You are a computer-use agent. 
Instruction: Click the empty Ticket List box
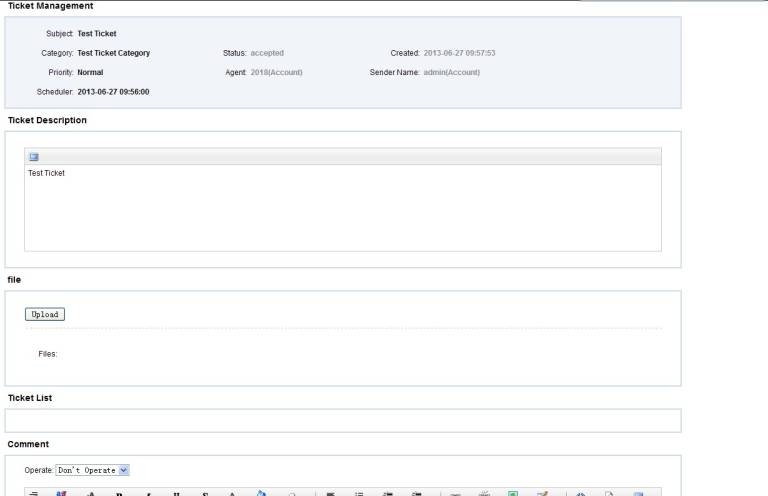pos(342,421)
